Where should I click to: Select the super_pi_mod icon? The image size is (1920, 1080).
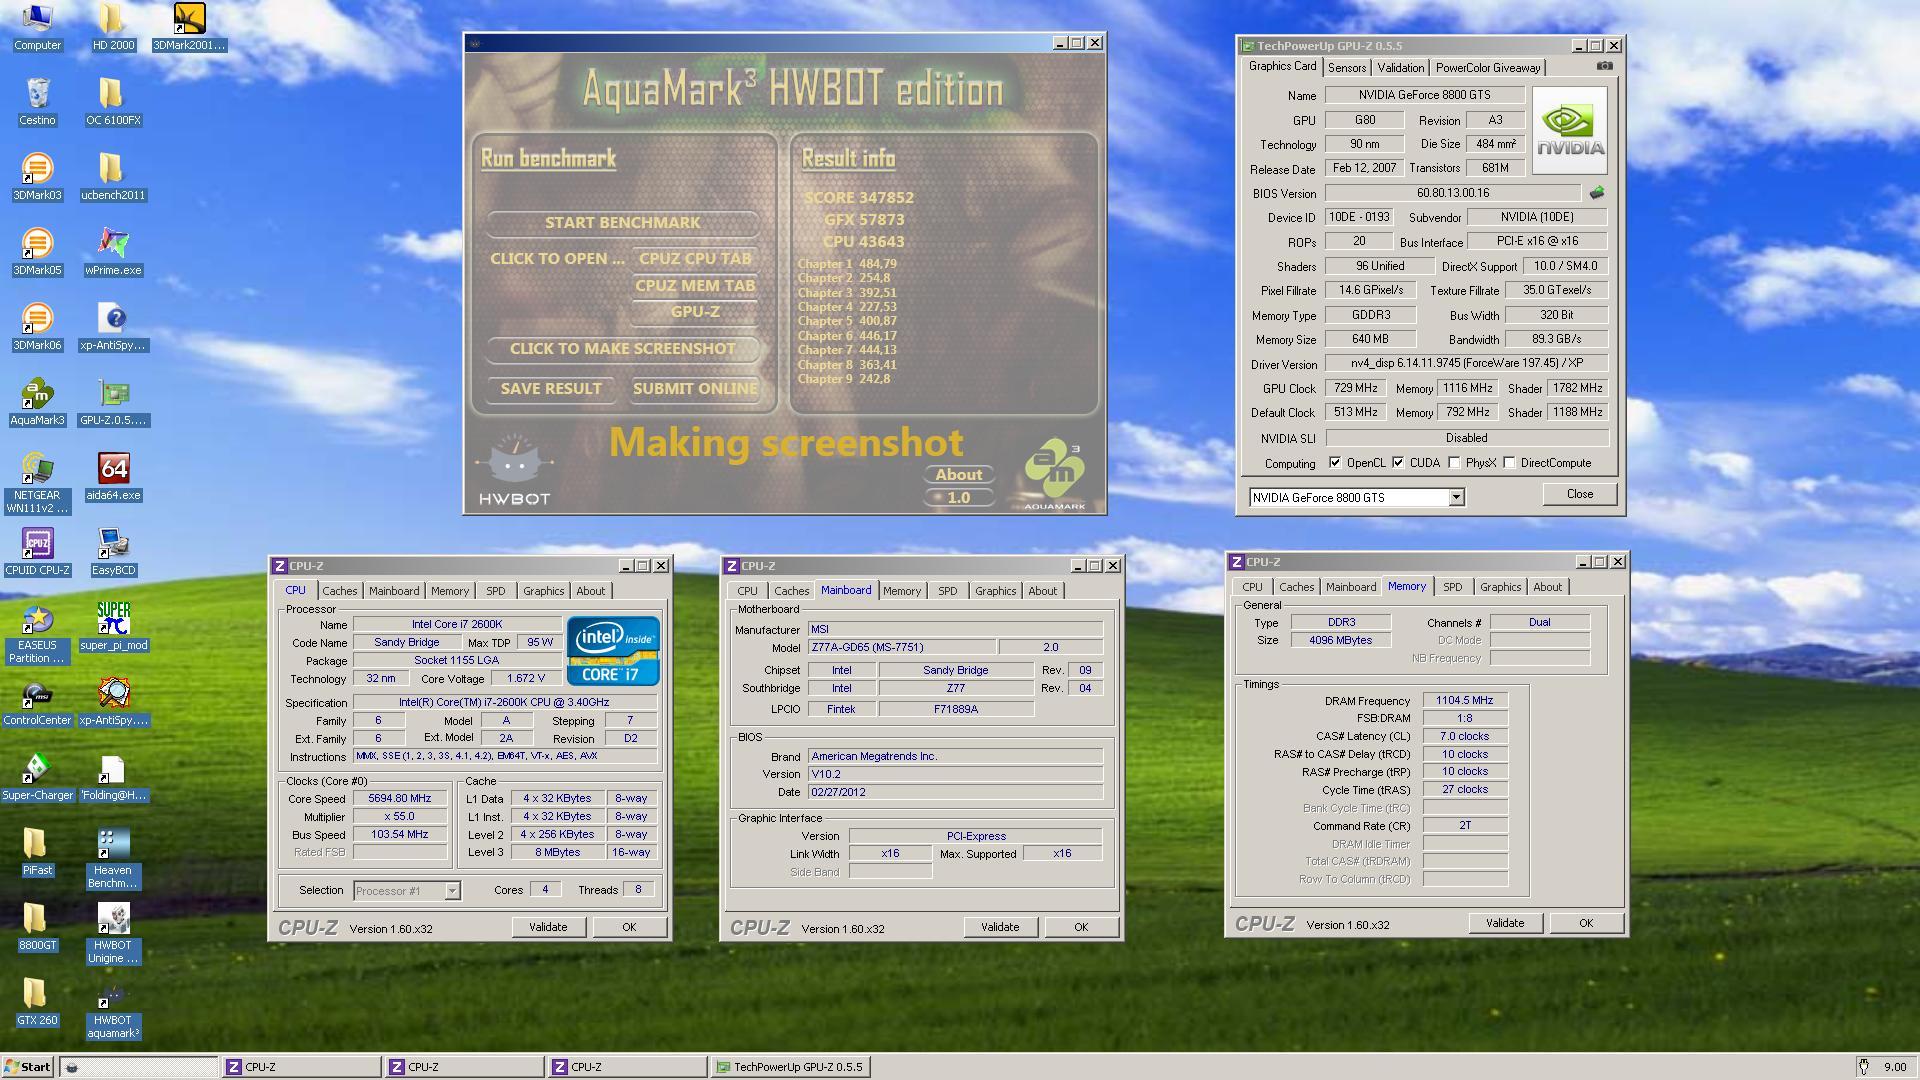[113, 627]
